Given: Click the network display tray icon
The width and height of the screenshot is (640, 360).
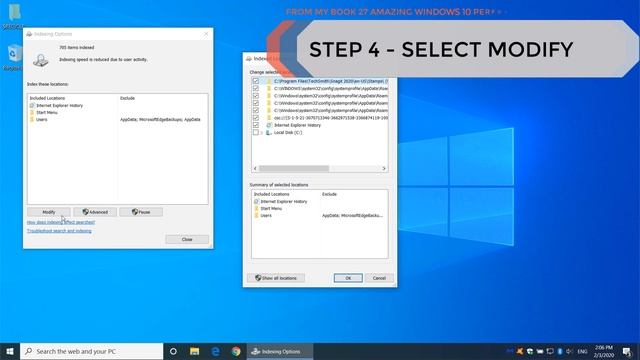Looking at the screenshot, I should click(x=550, y=351).
